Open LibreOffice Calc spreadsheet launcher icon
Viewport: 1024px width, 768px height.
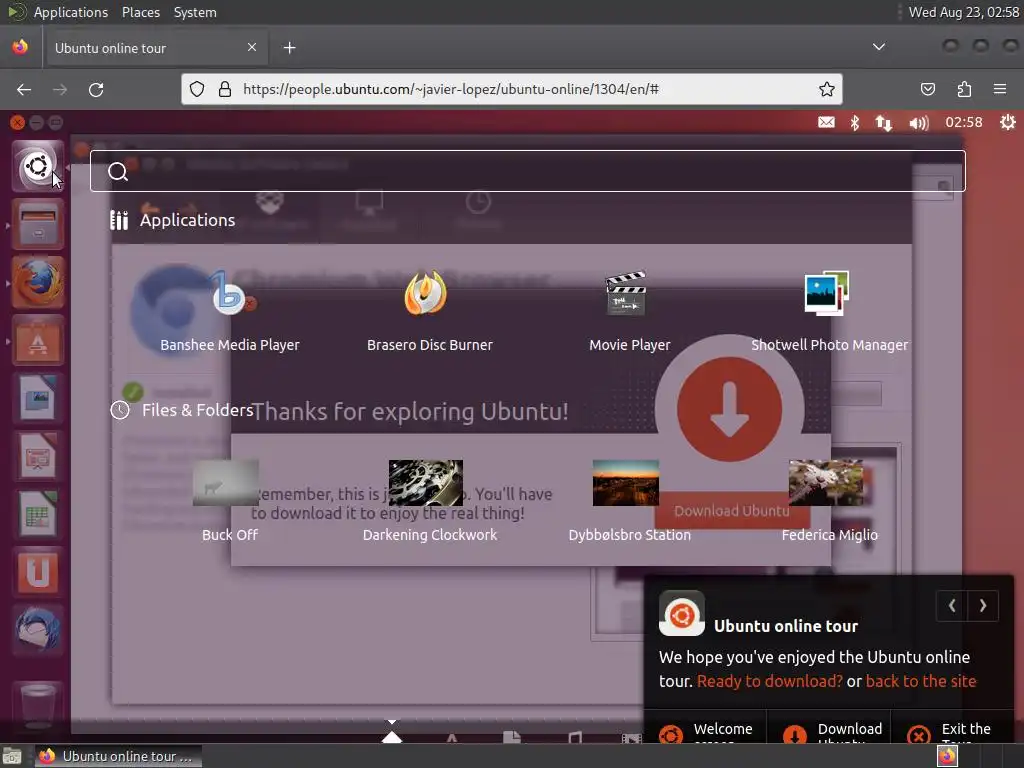[37, 514]
